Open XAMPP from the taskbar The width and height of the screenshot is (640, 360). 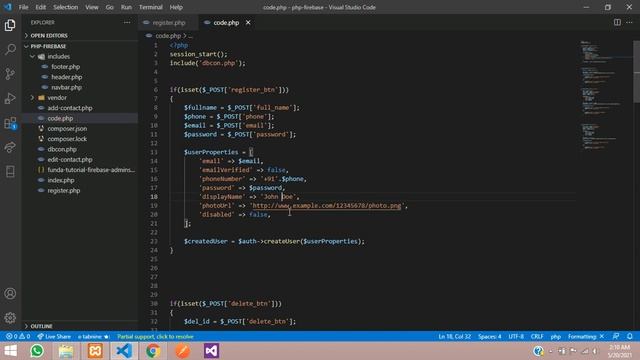point(95,351)
